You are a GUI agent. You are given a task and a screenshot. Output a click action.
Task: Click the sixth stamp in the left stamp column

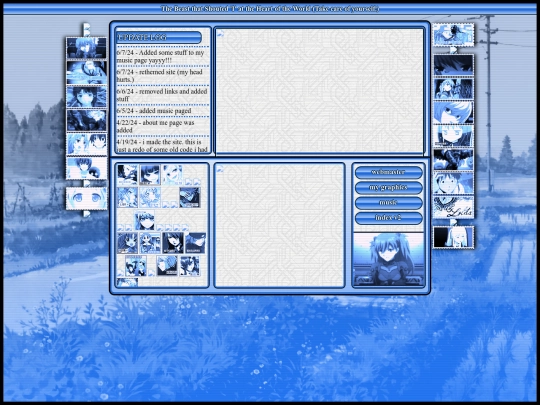(86, 168)
